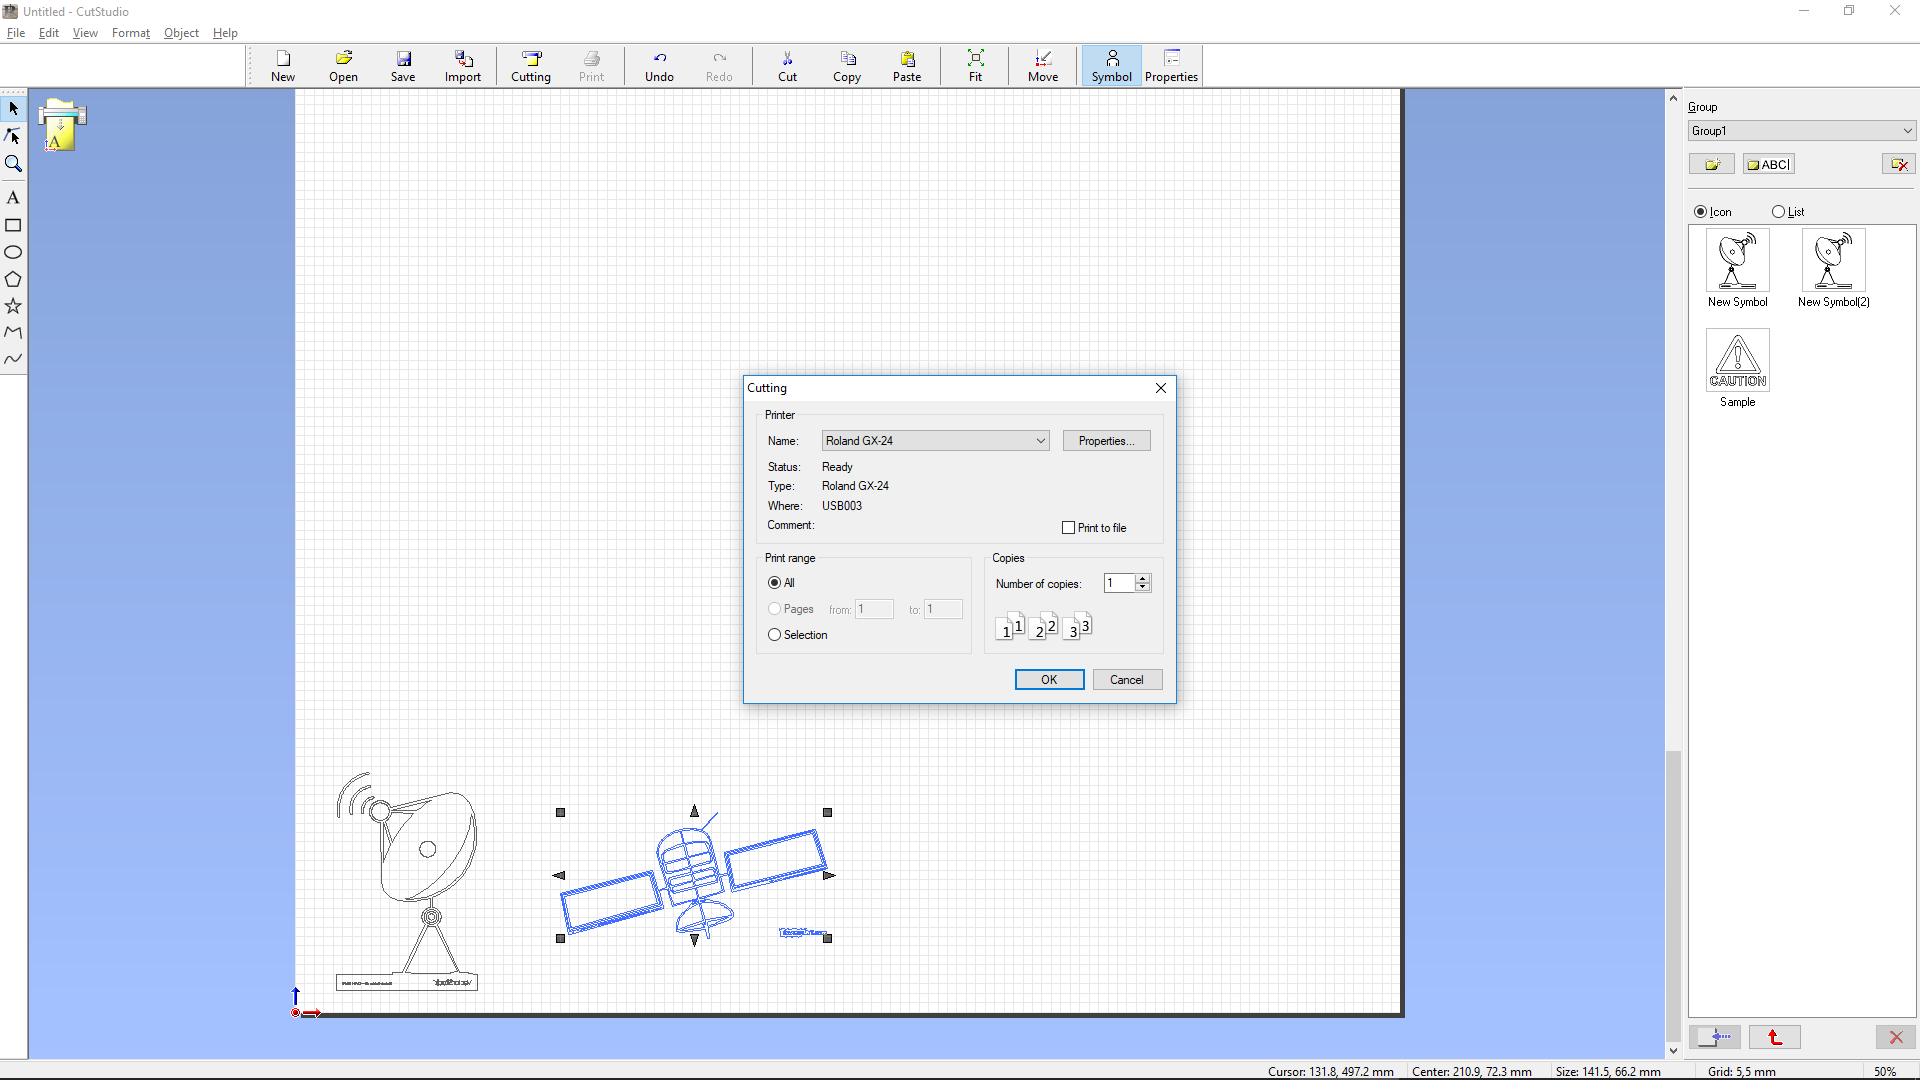Increase the number of copies
Viewport: 1920px width, 1080px height.
(1143, 578)
